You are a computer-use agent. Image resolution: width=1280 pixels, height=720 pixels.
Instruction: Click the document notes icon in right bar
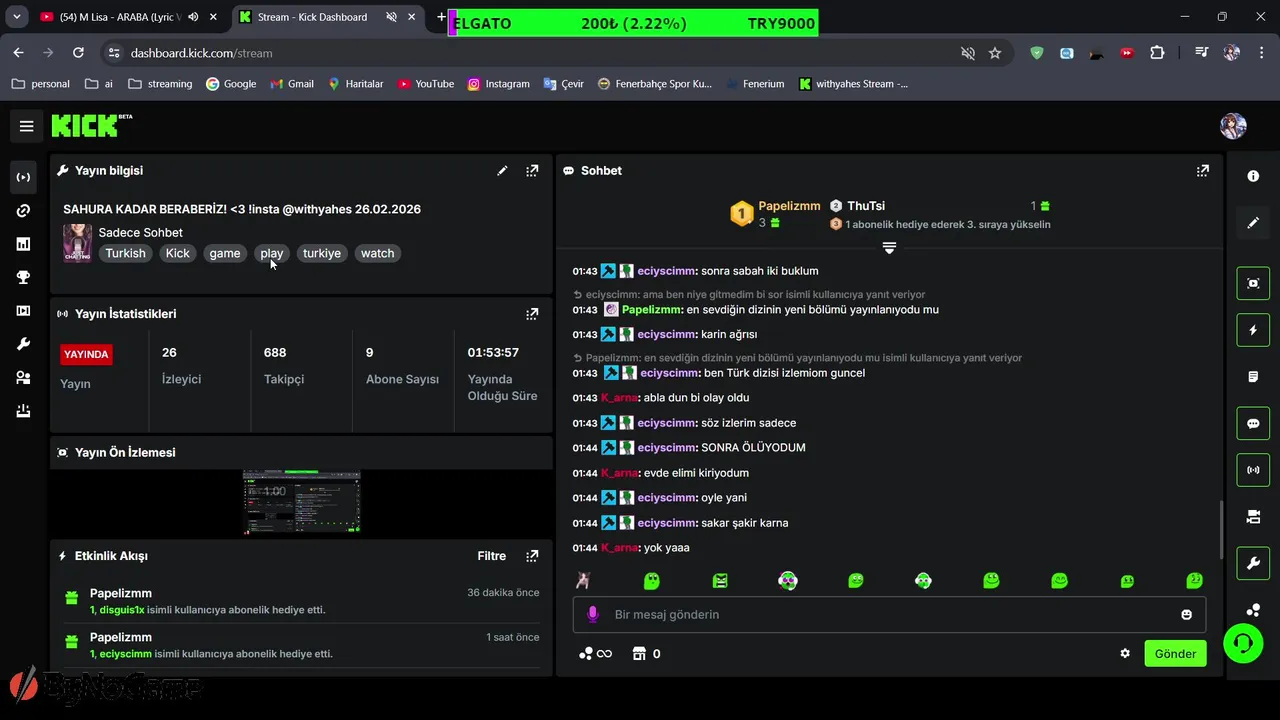pyautogui.click(x=1253, y=377)
